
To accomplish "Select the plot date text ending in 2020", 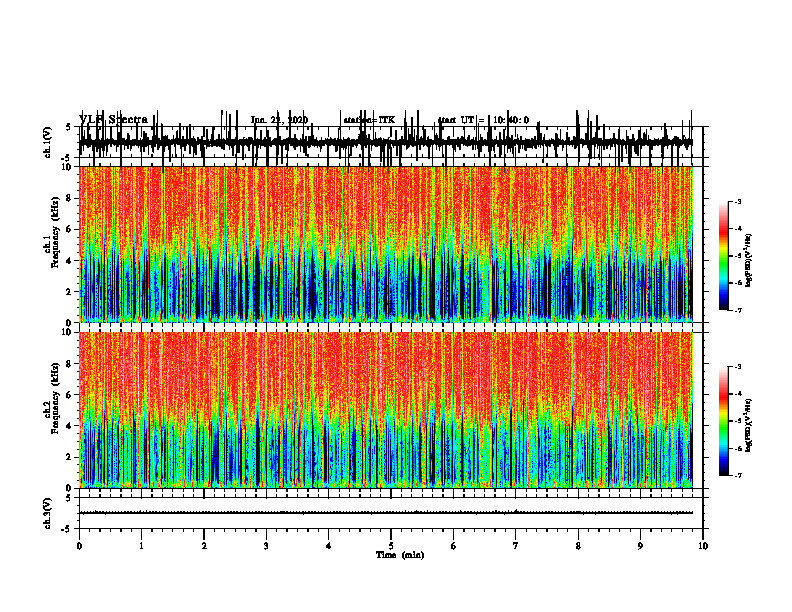I will [x=279, y=120].
